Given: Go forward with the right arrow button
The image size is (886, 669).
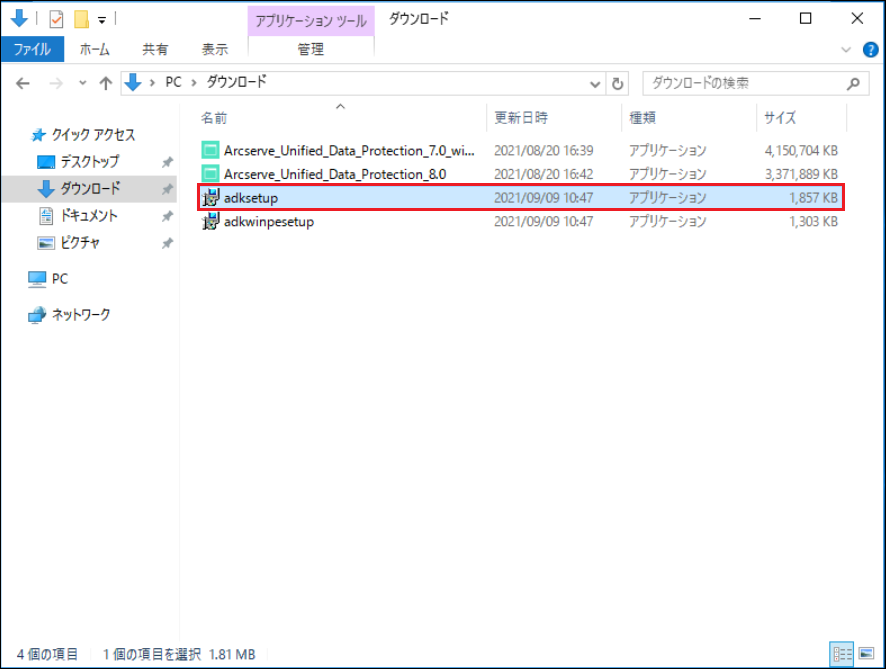Looking at the screenshot, I should click(56, 84).
